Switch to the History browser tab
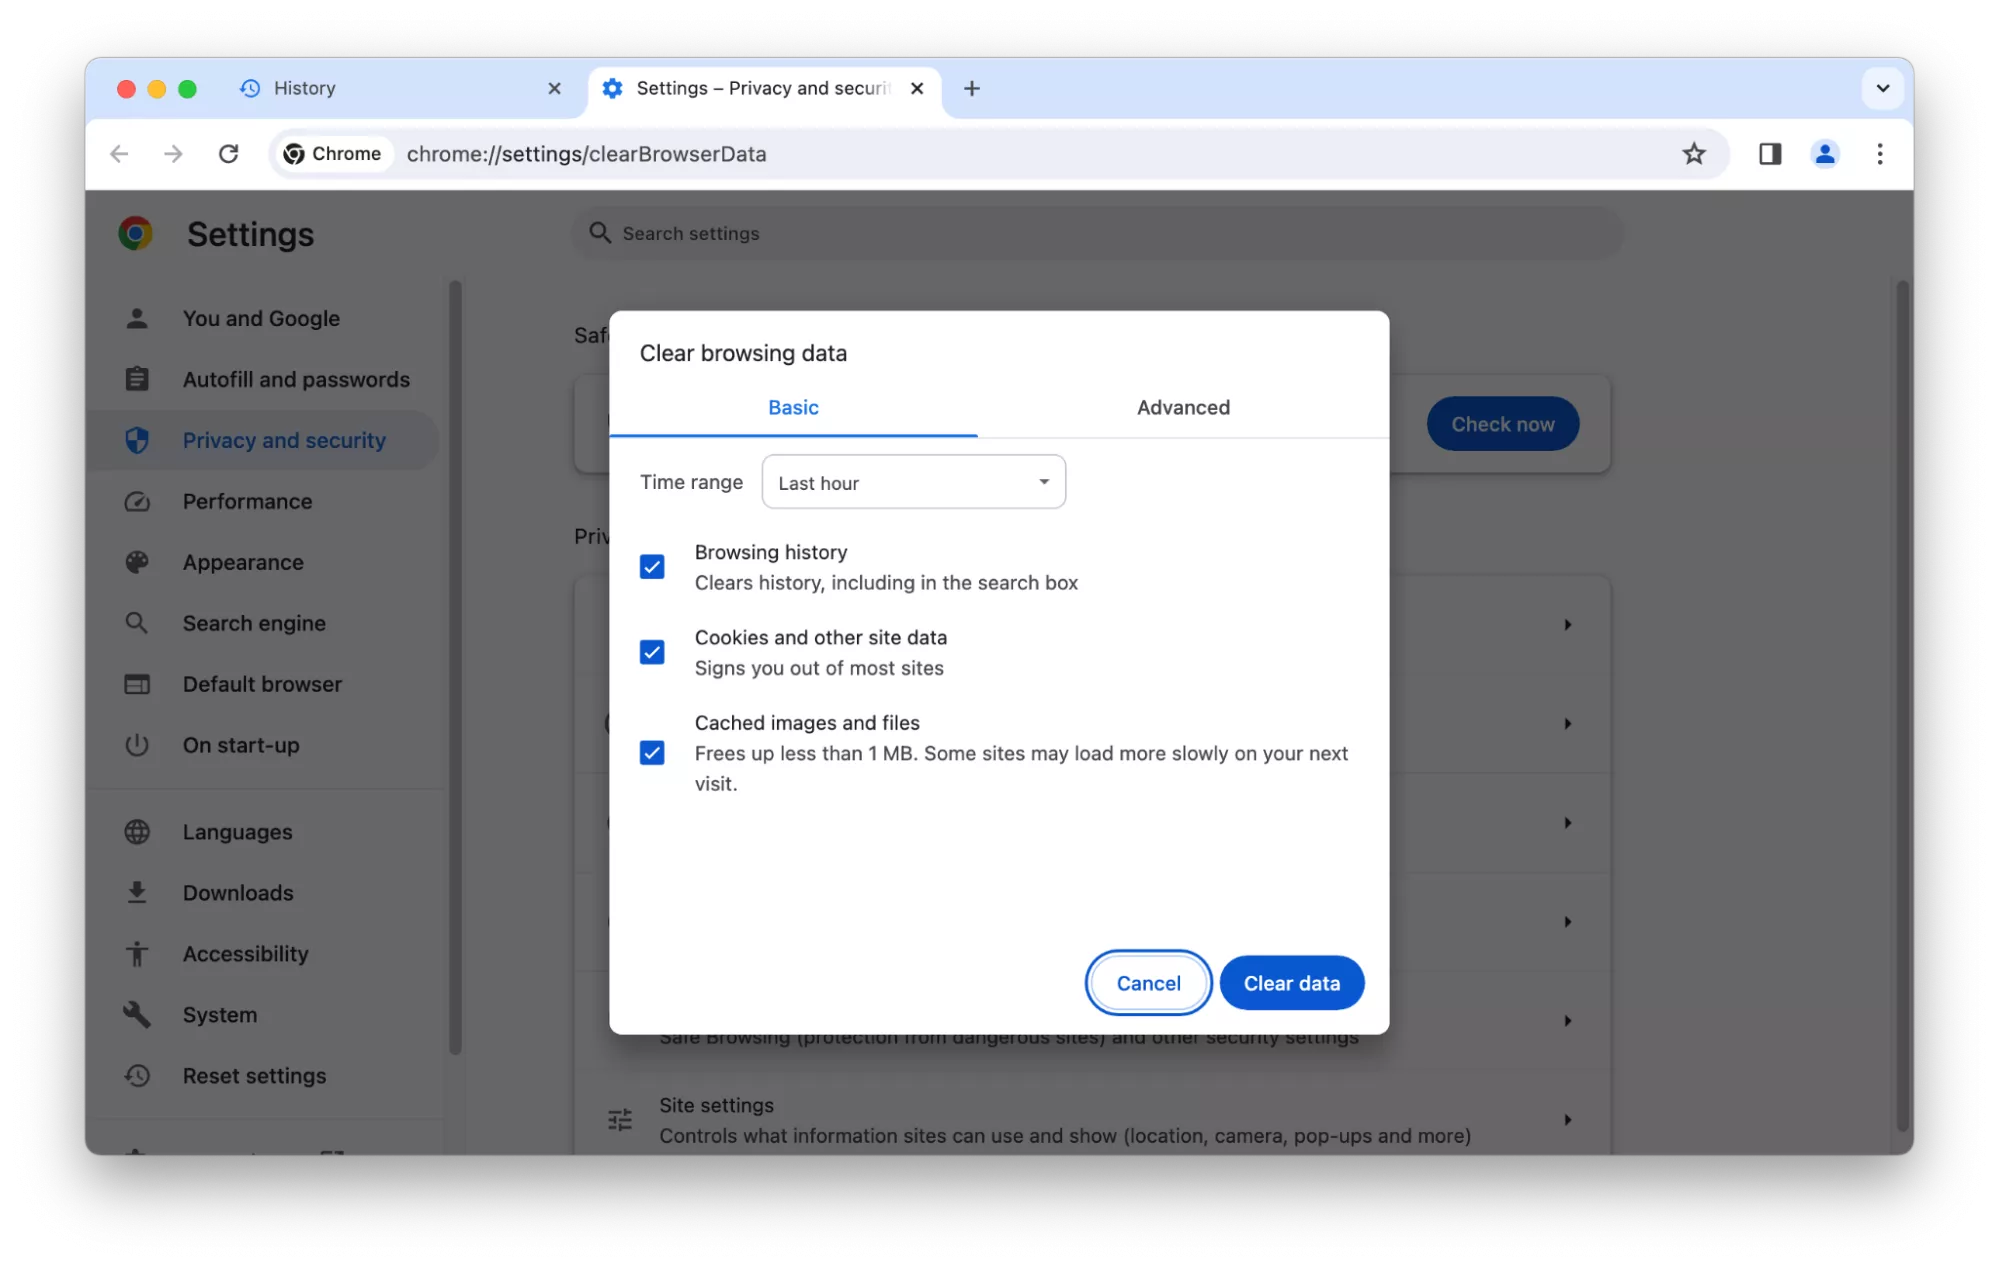 pos(400,88)
